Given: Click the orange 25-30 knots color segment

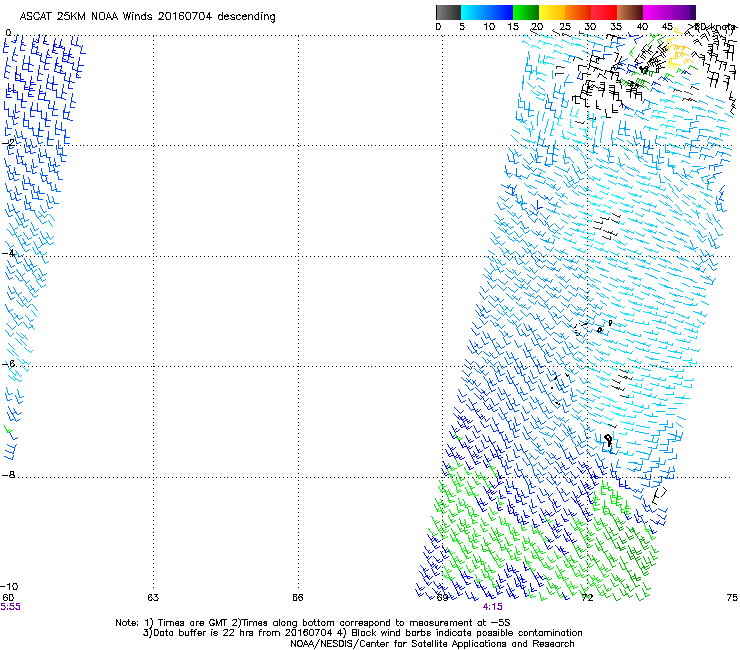Looking at the screenshot, I should click(x=578, y=12).
